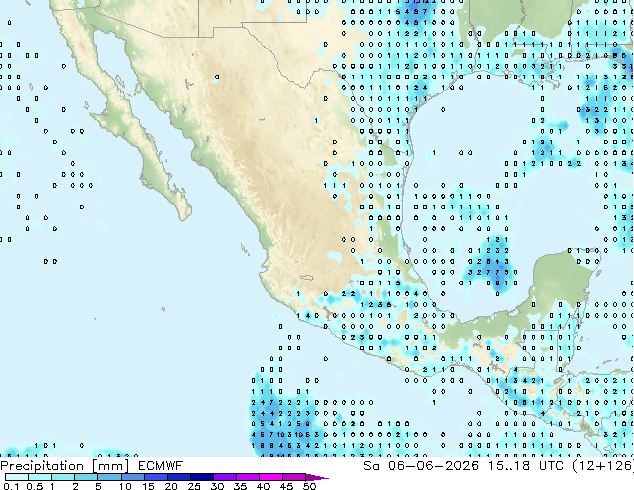This screenshot has width=634, height=490.
Task: Select the 2 to 5 mm legend swatch
Action: tap(86, 477)
